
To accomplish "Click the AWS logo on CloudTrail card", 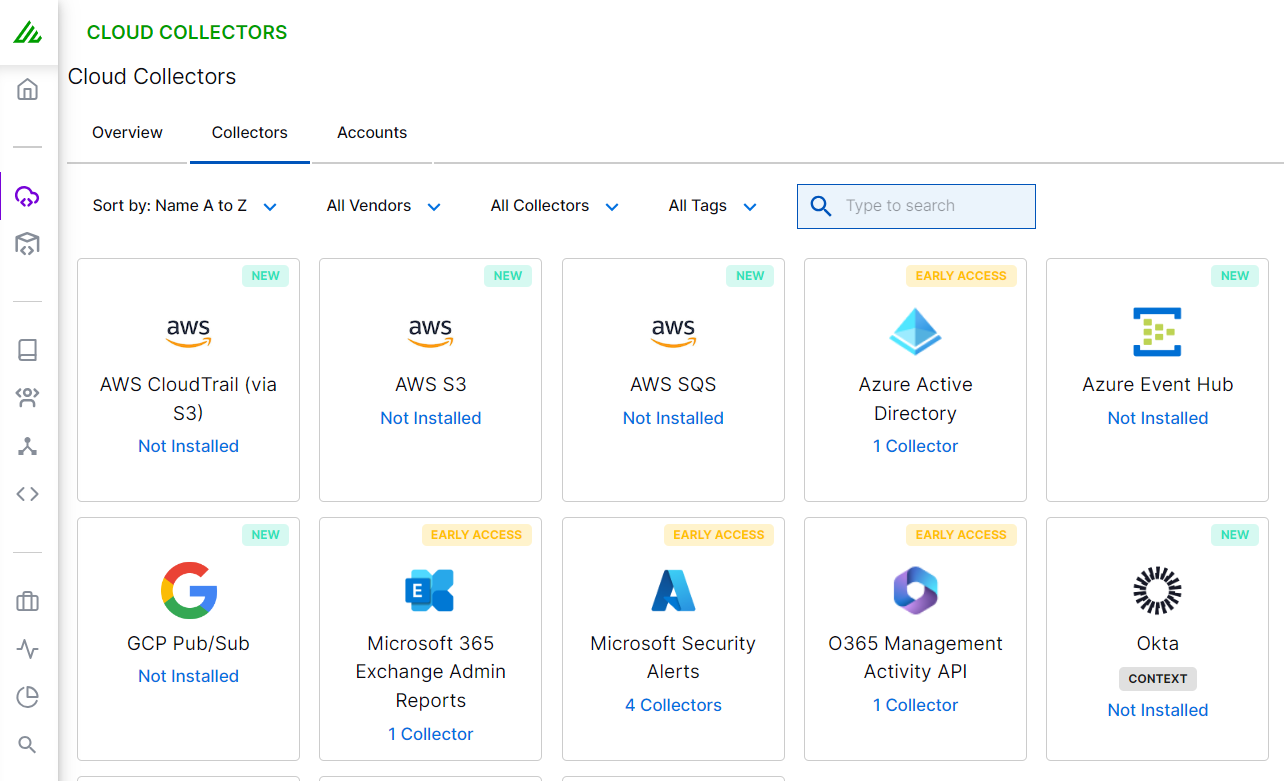I will click(x=188, y=332).
